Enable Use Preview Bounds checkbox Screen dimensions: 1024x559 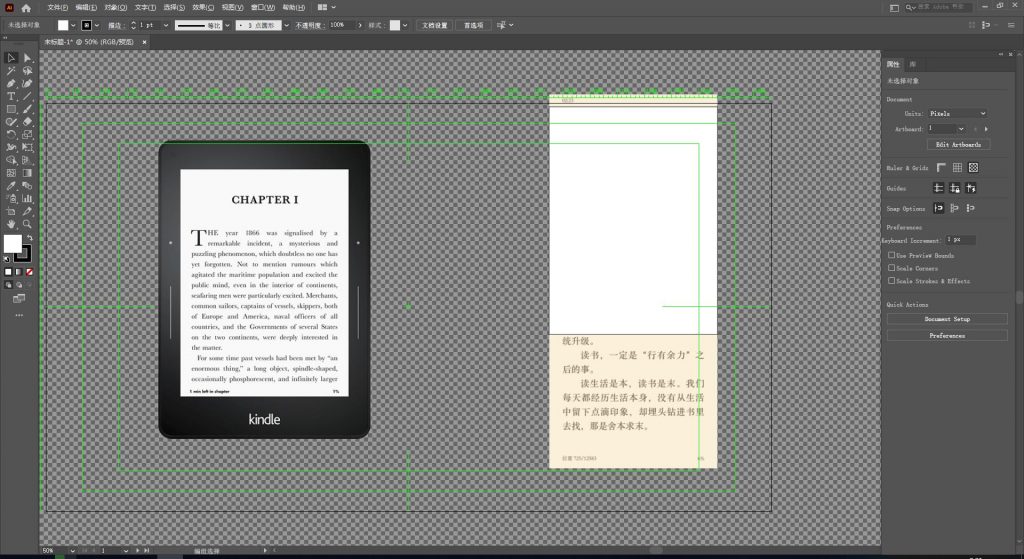pyautogui.click(x=891, y=255)
